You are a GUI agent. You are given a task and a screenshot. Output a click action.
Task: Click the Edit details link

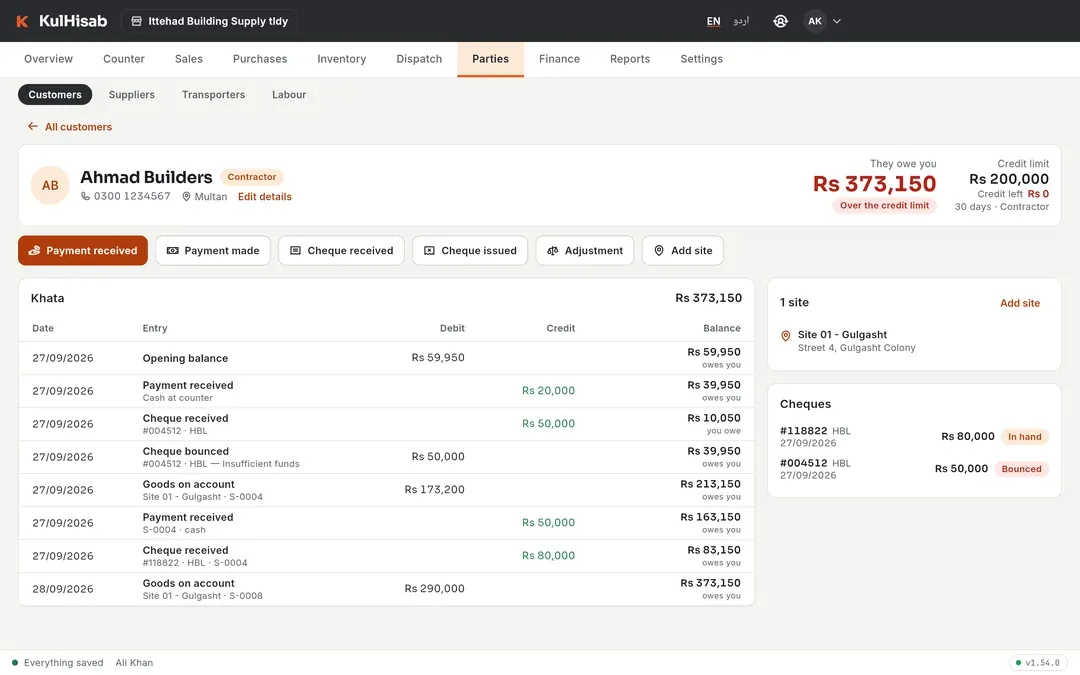click(264, 196)
